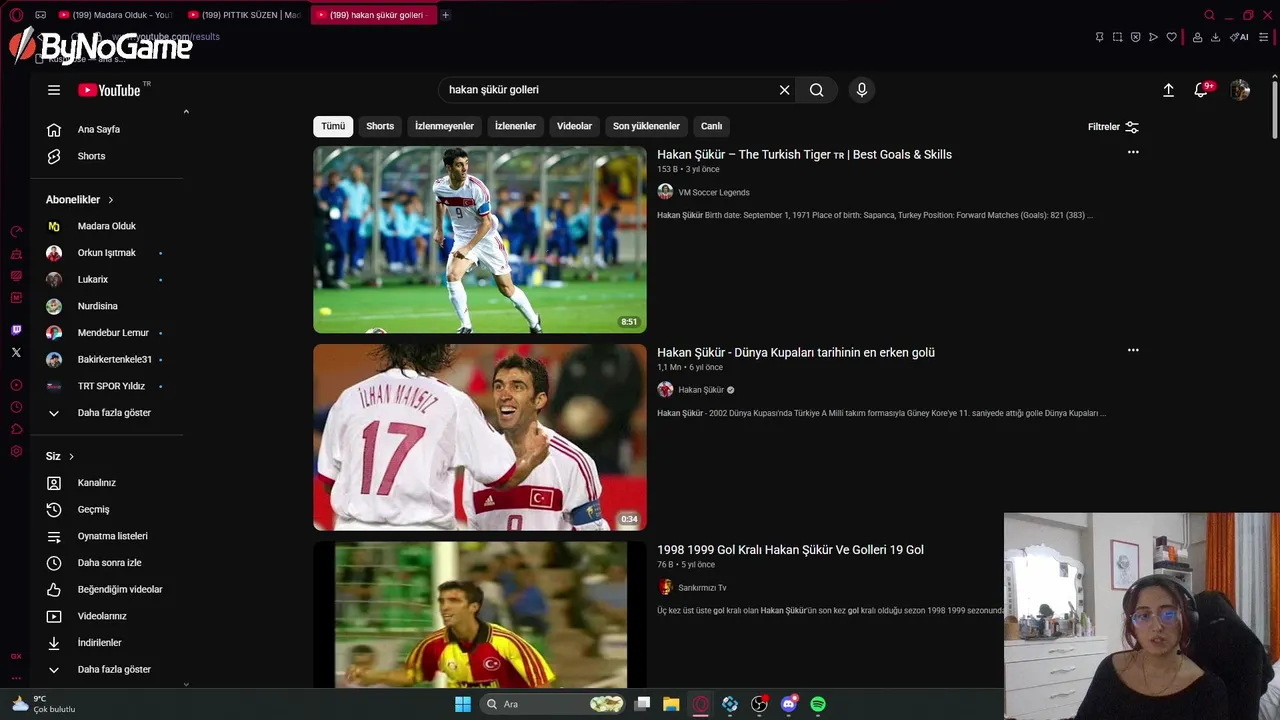This screenshot has width=1280, height=720.
Task: Filter results by Shorts chip
Action: (x=380, y=126)
